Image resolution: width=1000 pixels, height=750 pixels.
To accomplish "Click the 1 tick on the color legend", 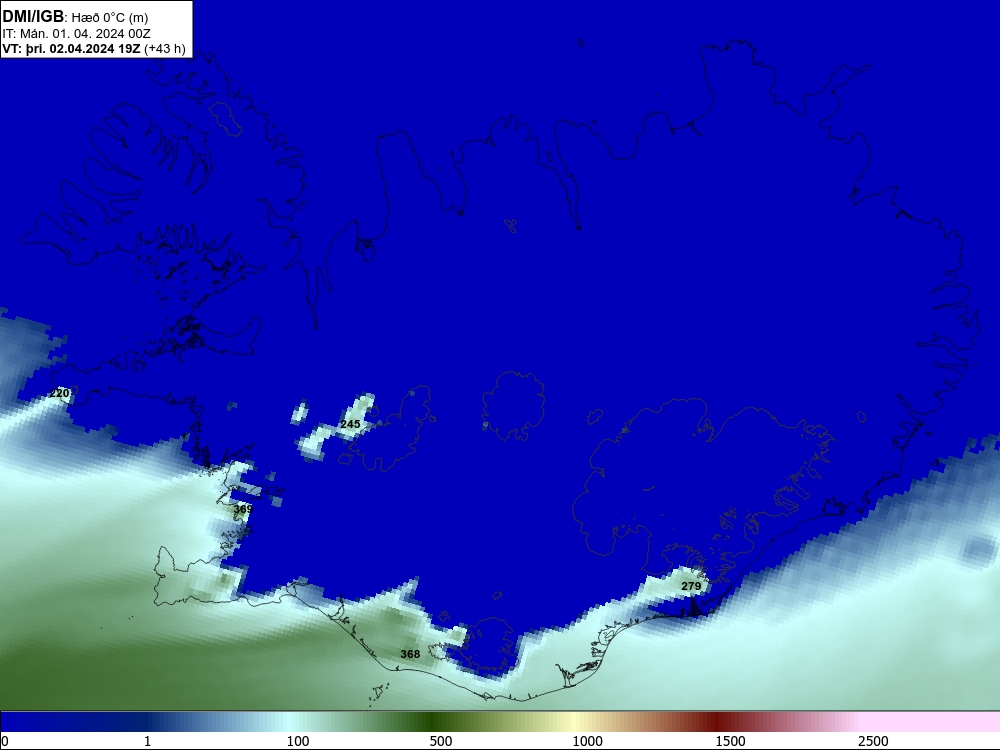I will pyautogui.click(x=147, y=741).
